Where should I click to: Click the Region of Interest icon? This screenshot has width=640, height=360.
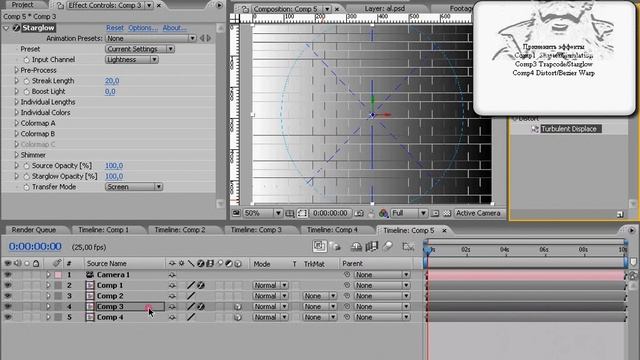point(435,213)
